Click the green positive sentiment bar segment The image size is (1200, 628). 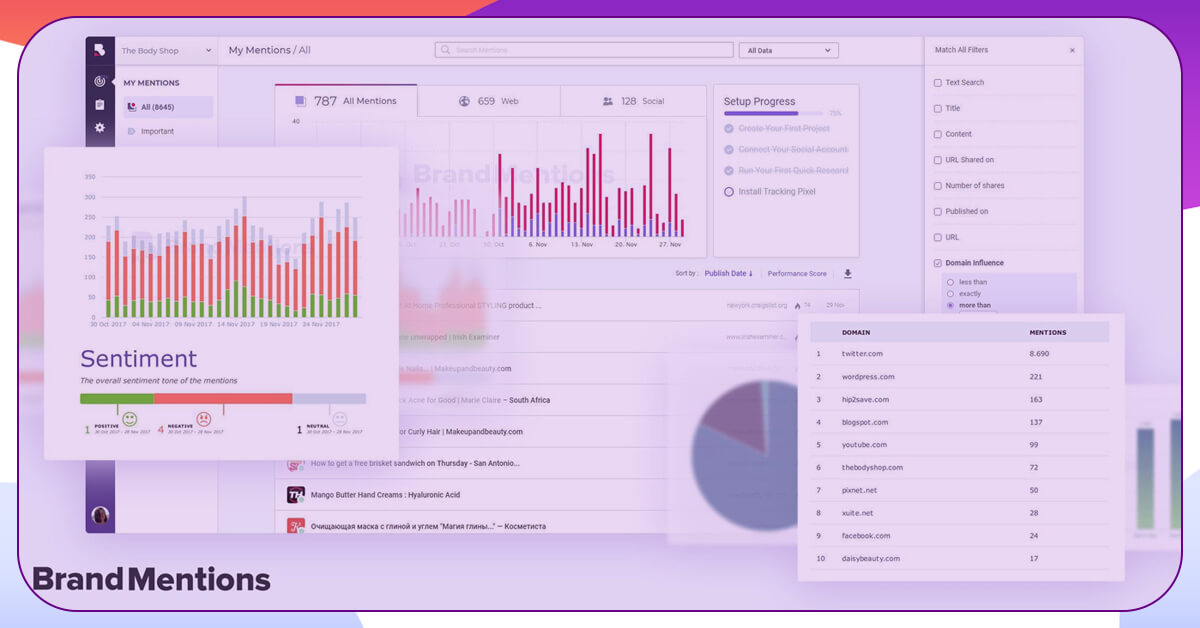click(117, 398)
